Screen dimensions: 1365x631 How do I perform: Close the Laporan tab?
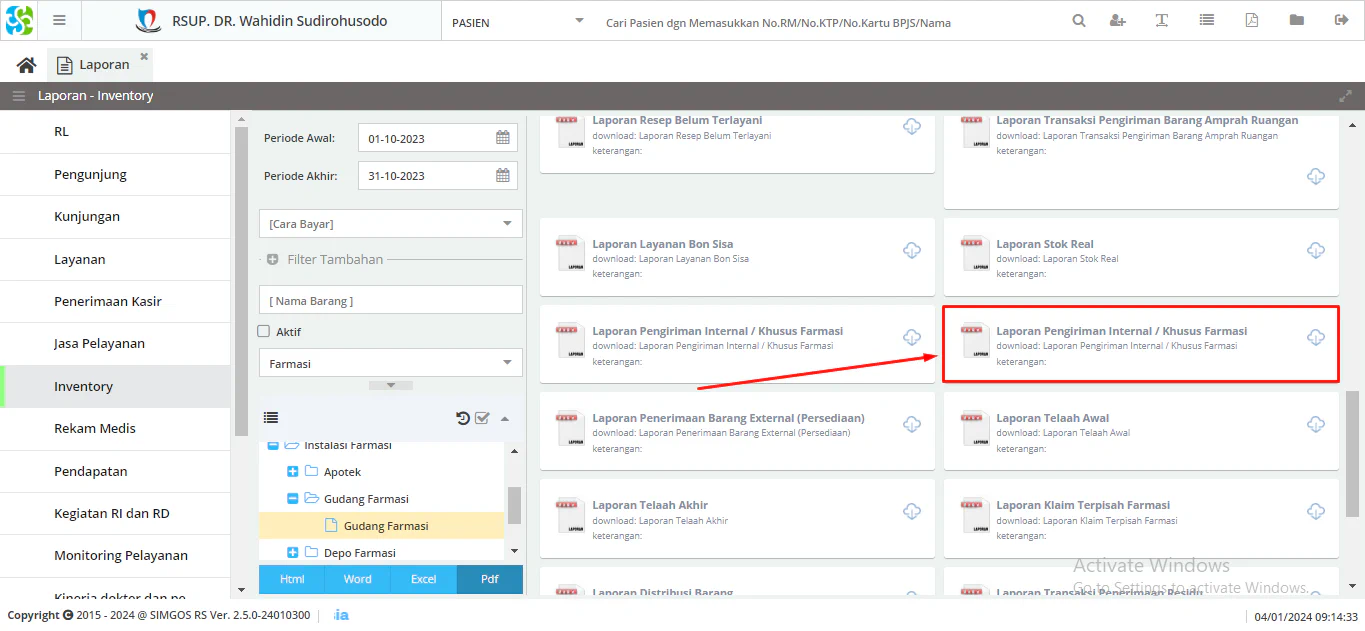point(144,57)
